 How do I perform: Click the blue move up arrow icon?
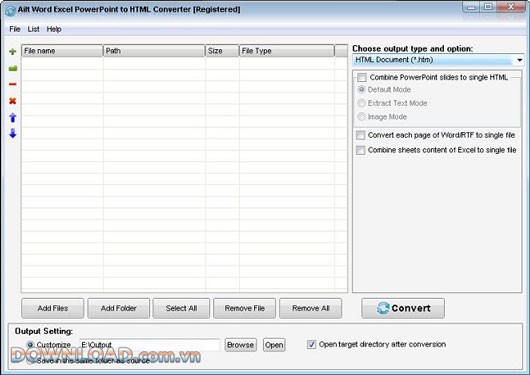point(13,118)
